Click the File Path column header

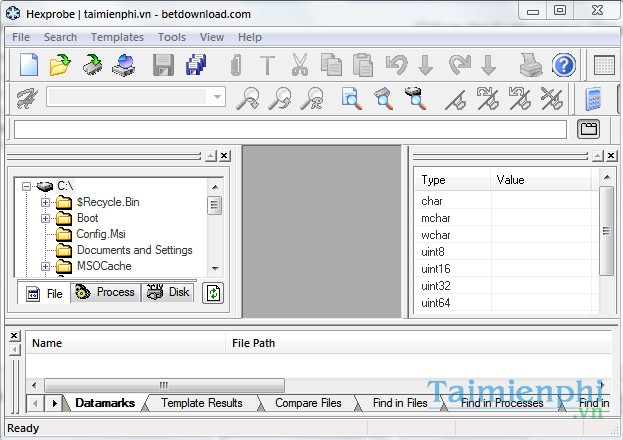coord(253,343)
